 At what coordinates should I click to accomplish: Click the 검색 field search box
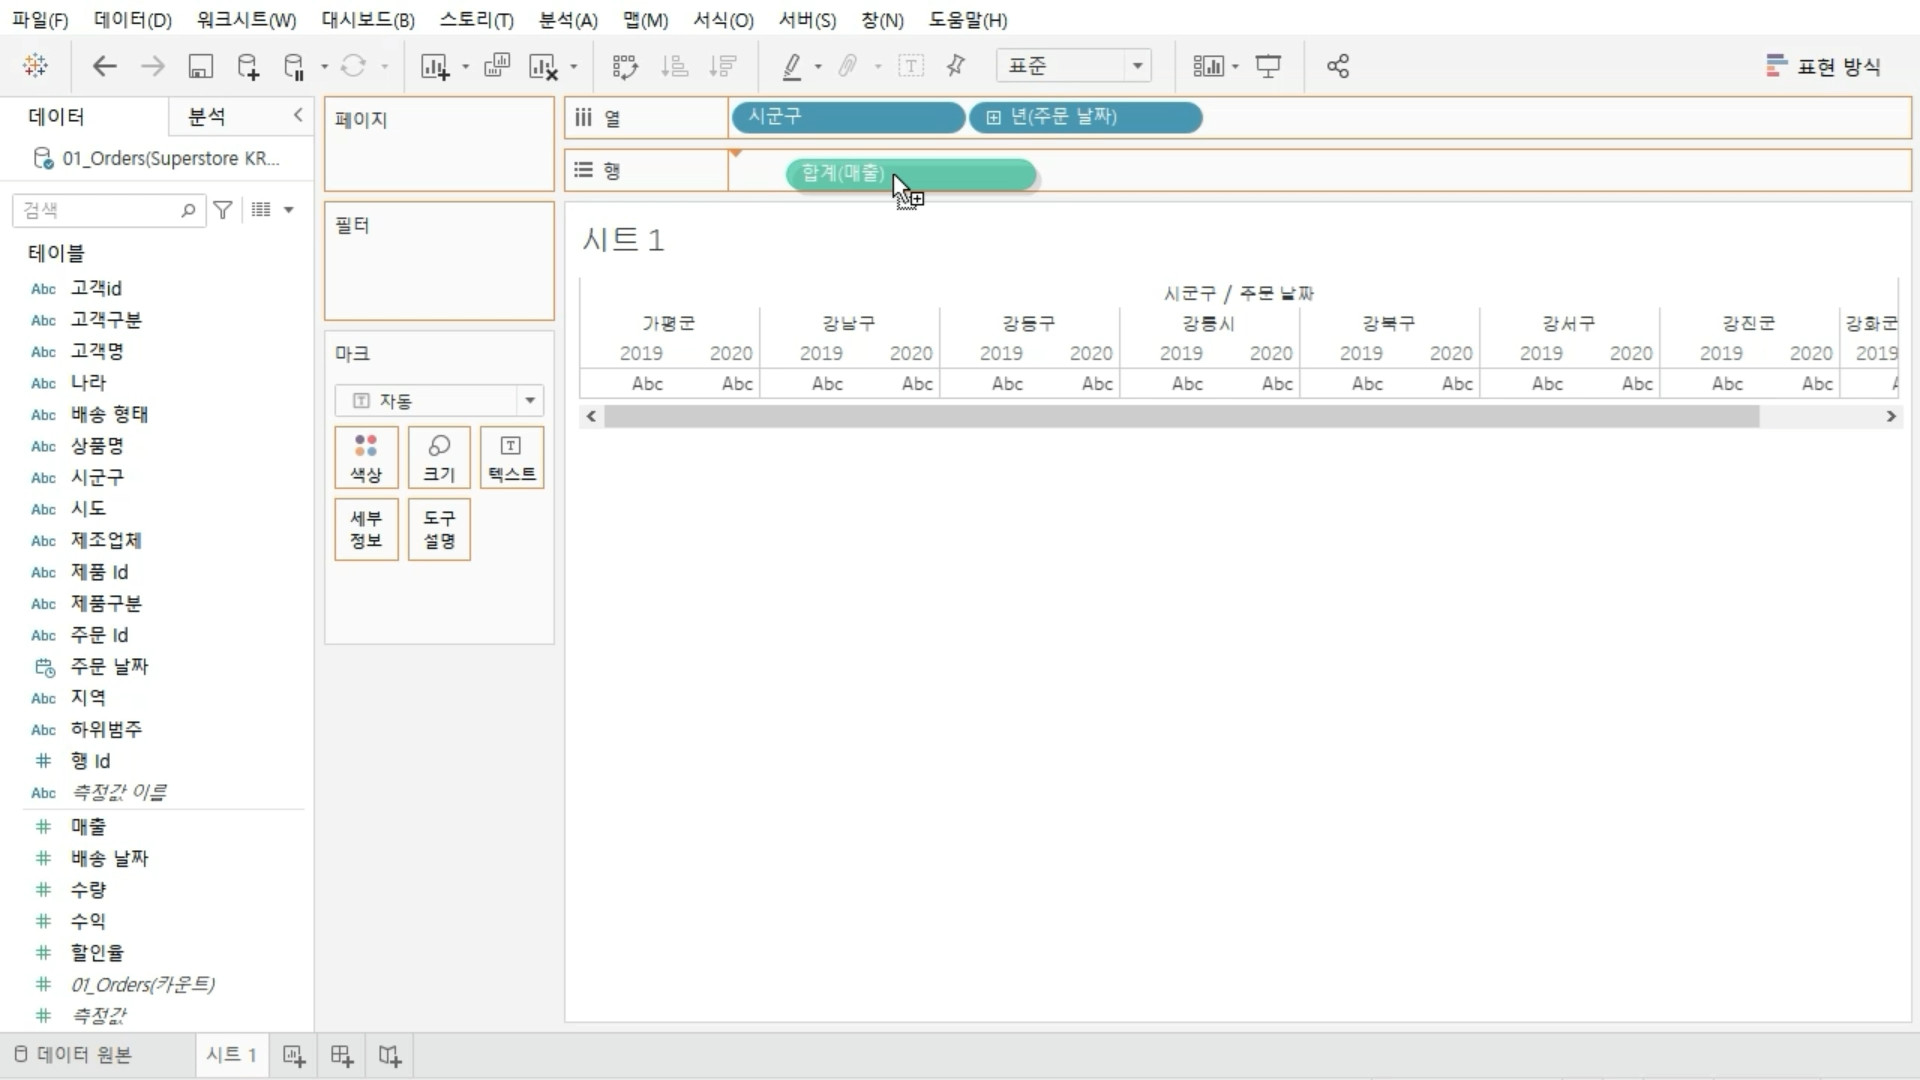[x=100, y=210]
